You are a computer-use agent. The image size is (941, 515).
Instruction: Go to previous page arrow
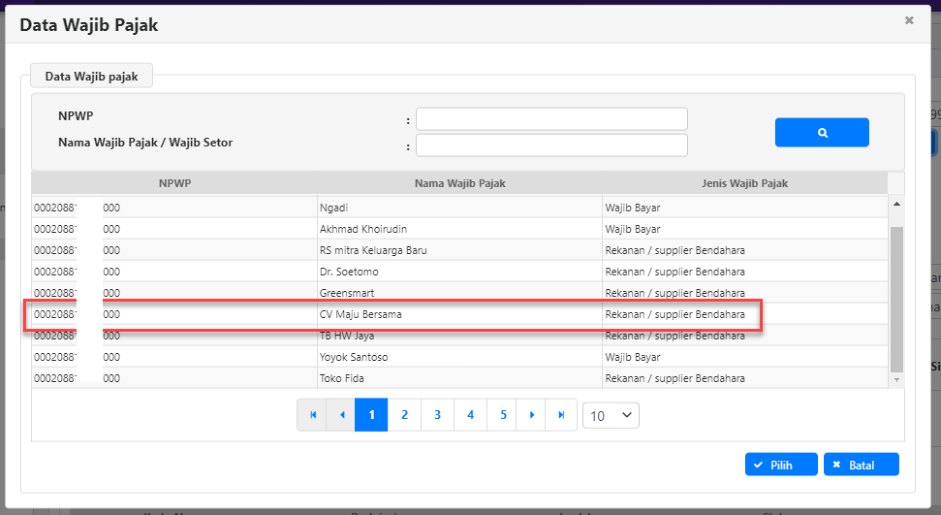(342, 415)
